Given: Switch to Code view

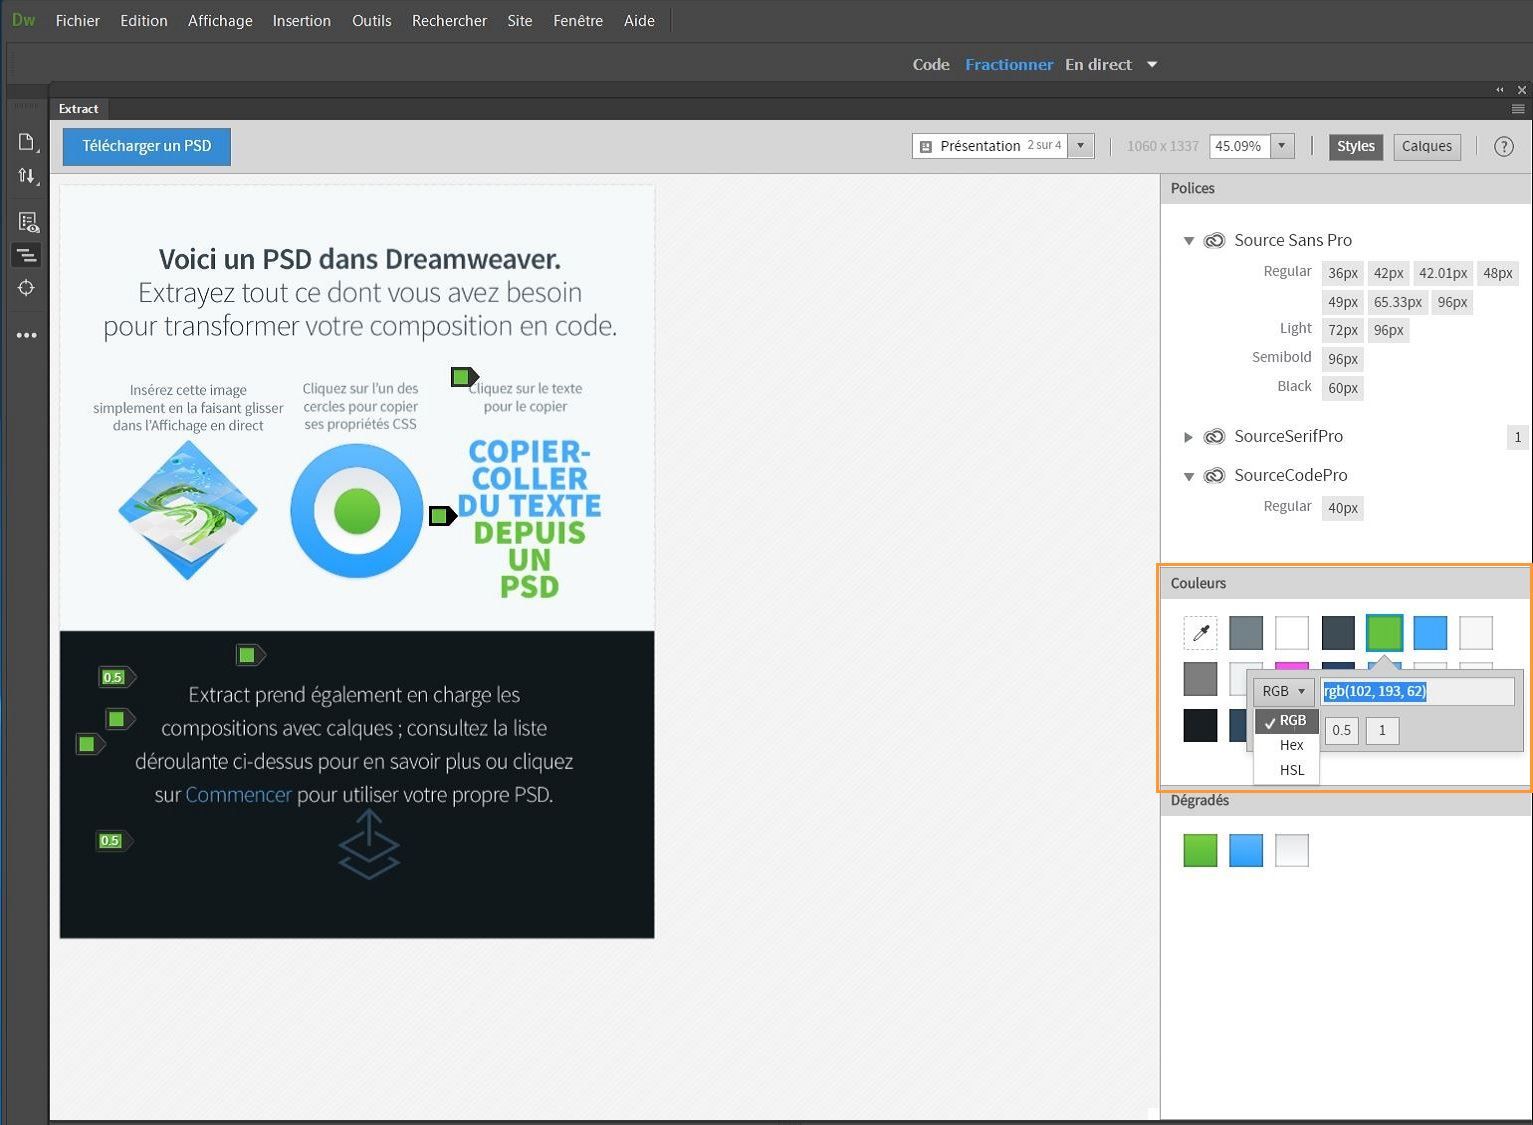Looking at the screenshot, I should 931,64.
